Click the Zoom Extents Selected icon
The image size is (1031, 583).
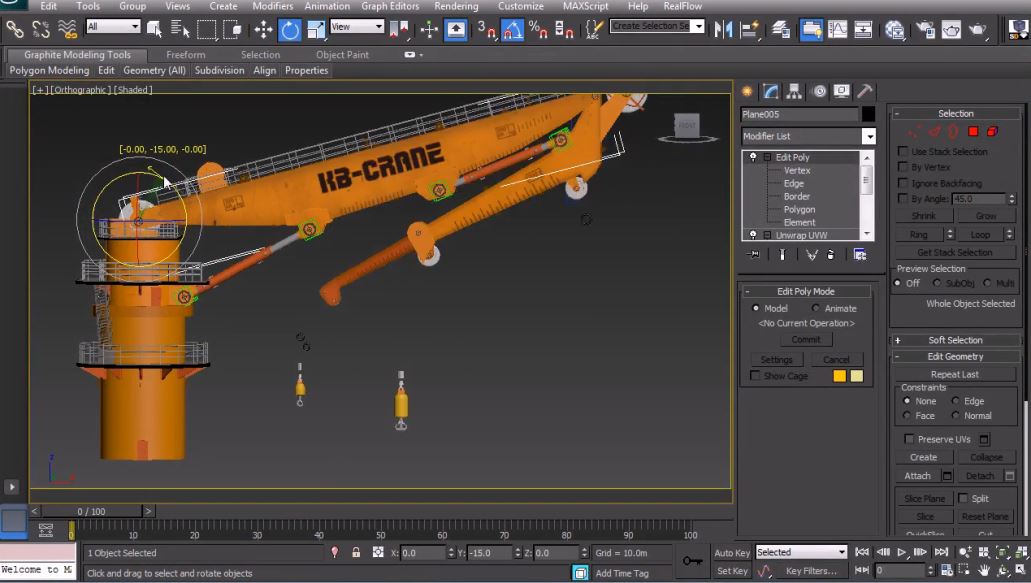(1002, 552)
